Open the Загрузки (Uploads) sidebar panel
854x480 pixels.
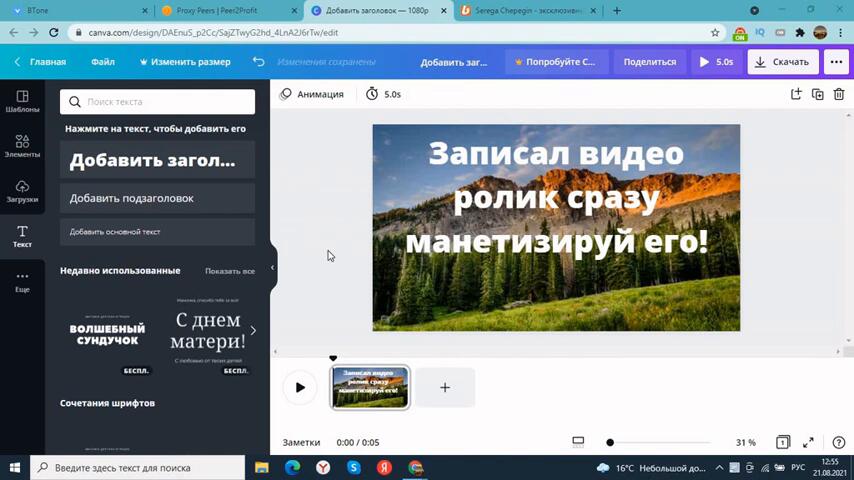pyautogui.click(x=22, y=191)
